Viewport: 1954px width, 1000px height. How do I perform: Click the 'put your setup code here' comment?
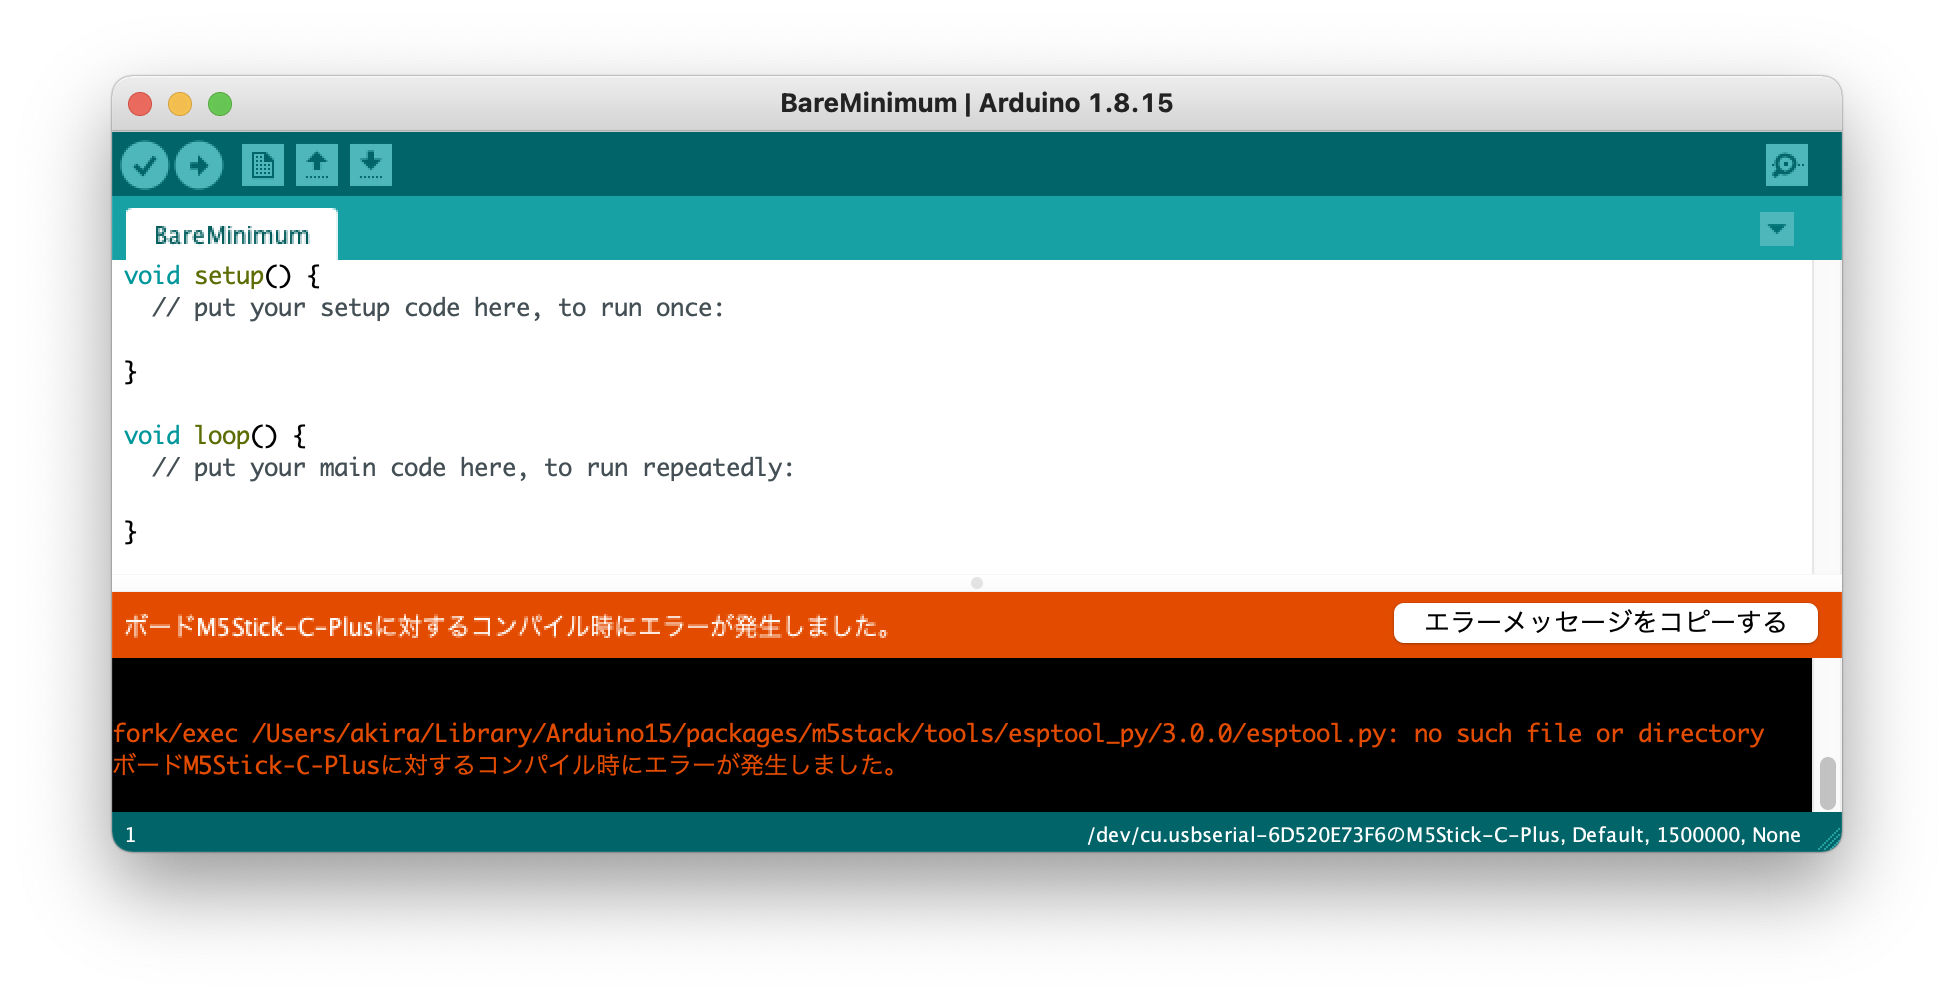pyautogui.click(x=438, y=308)
